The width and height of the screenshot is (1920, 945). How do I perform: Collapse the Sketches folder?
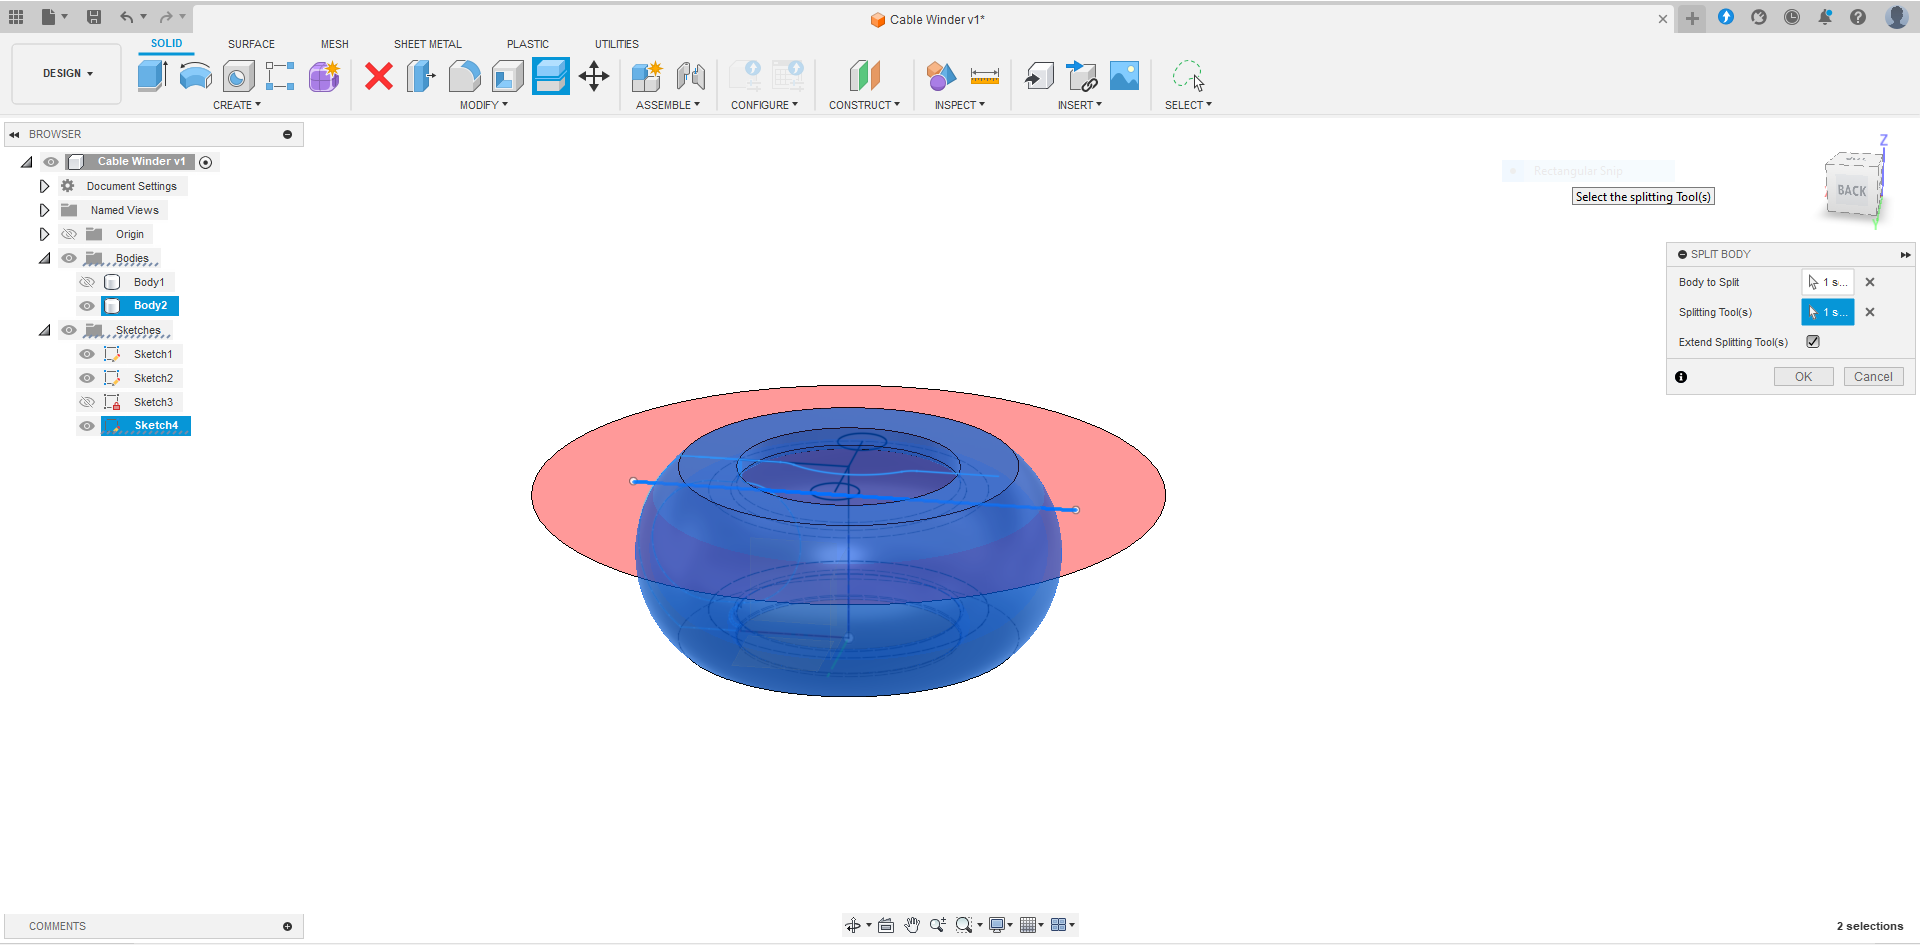44,330
